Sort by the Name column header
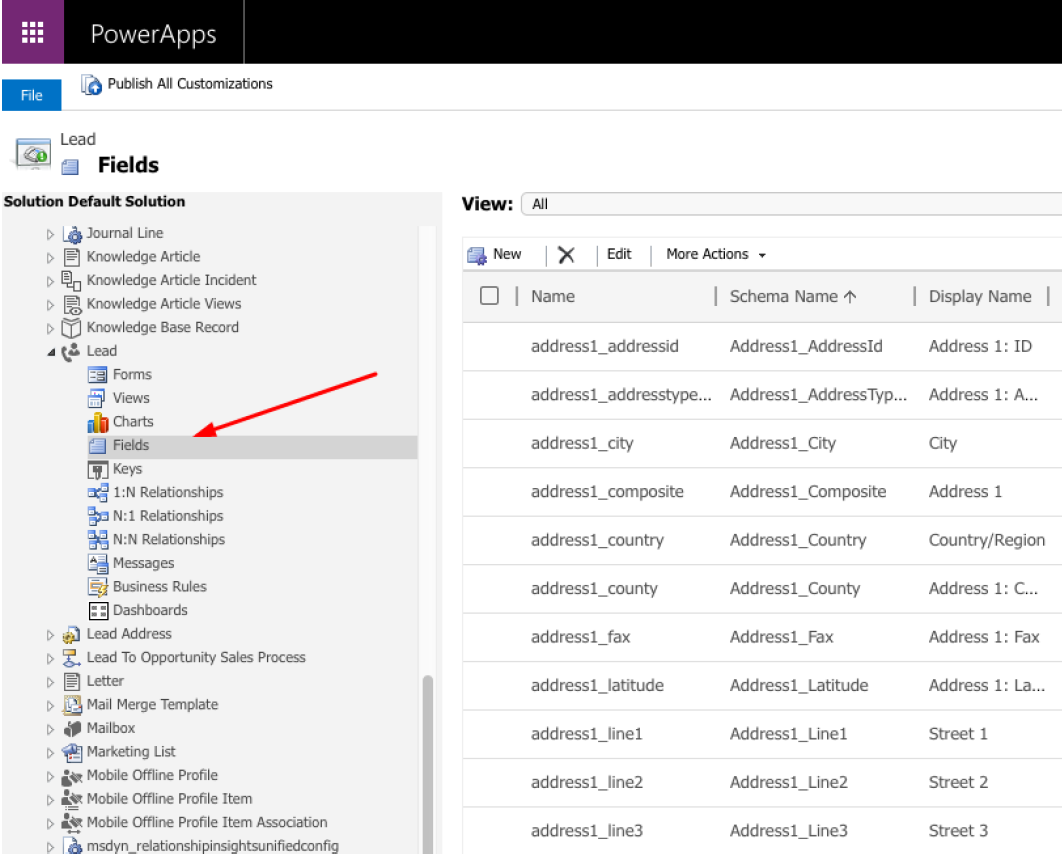The height and width of the screenshot is (867, 1063). 553,296
